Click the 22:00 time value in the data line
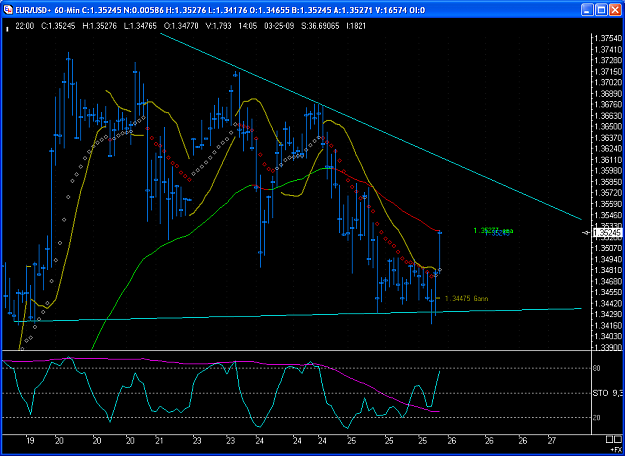Screen dimensions: 625x456 tap(24, 27)
